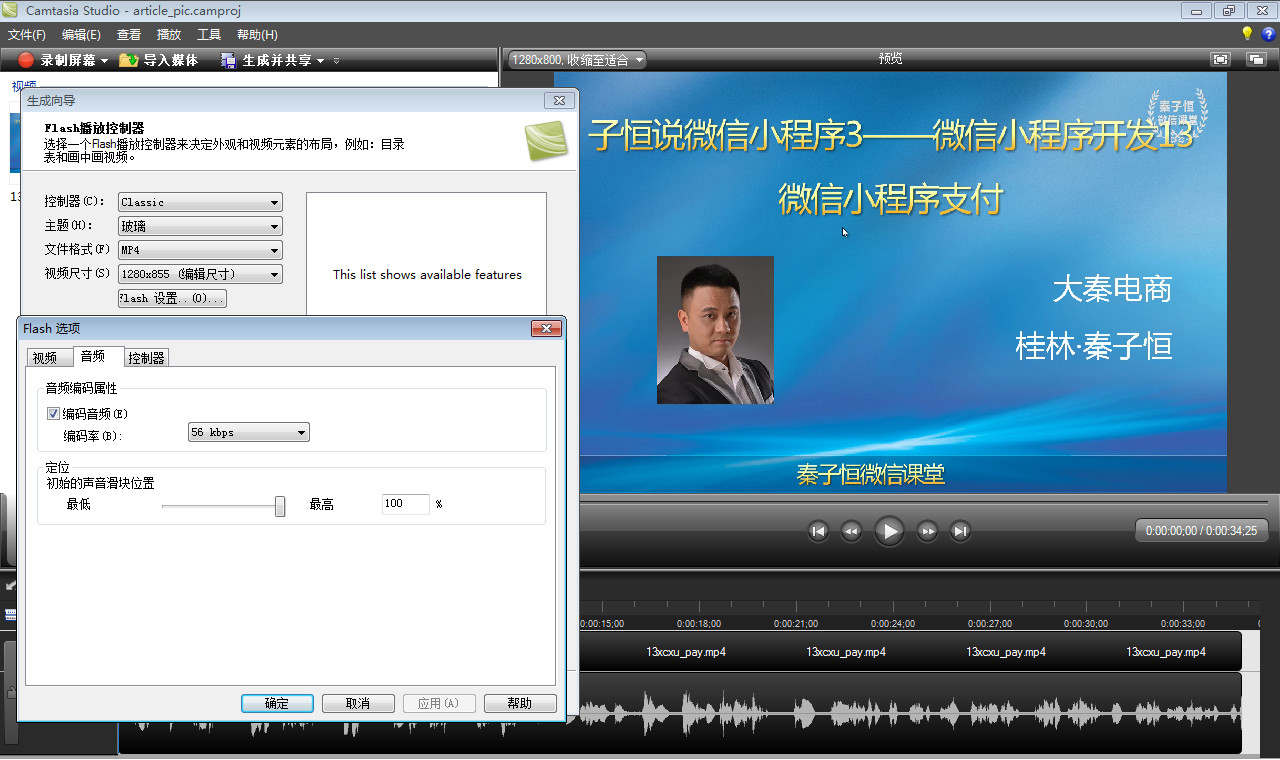This screenshot has width=1280, height=760.
Task: Click the Help (帮助) button in dialog
Action: coord(520,703)
